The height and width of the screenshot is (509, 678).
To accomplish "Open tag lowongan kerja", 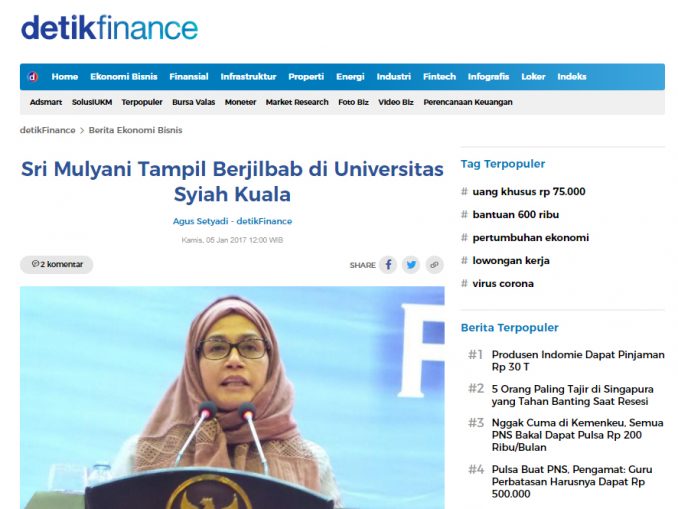I will pos(511,261).
